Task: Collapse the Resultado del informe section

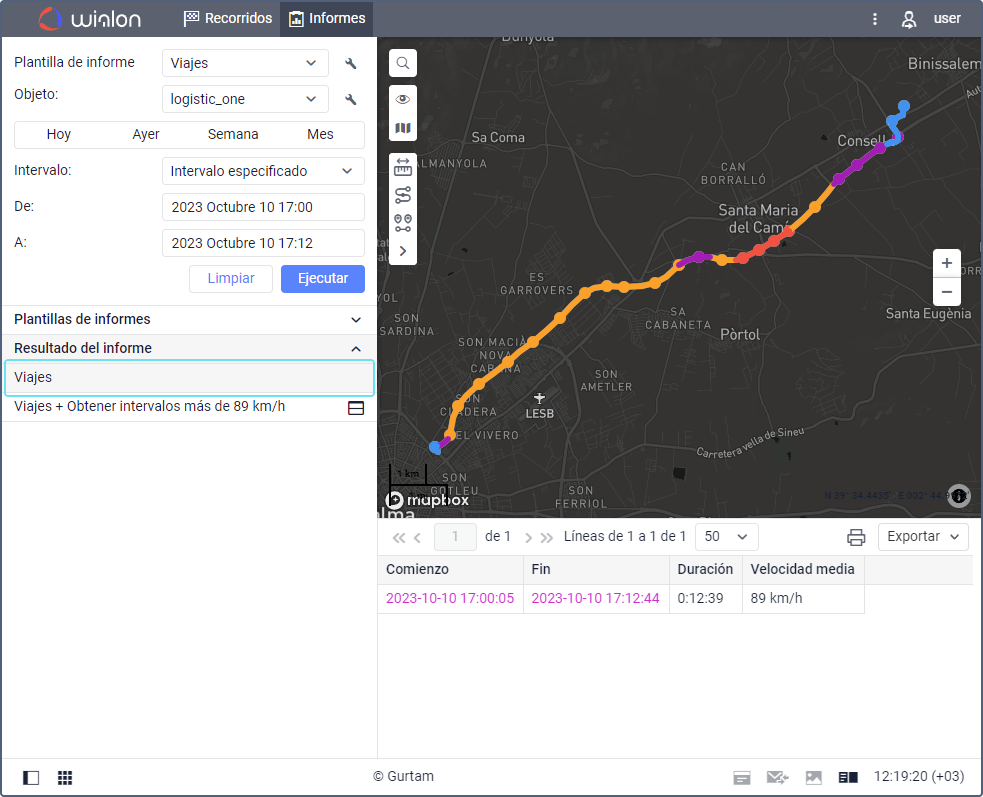Action: 355,349
